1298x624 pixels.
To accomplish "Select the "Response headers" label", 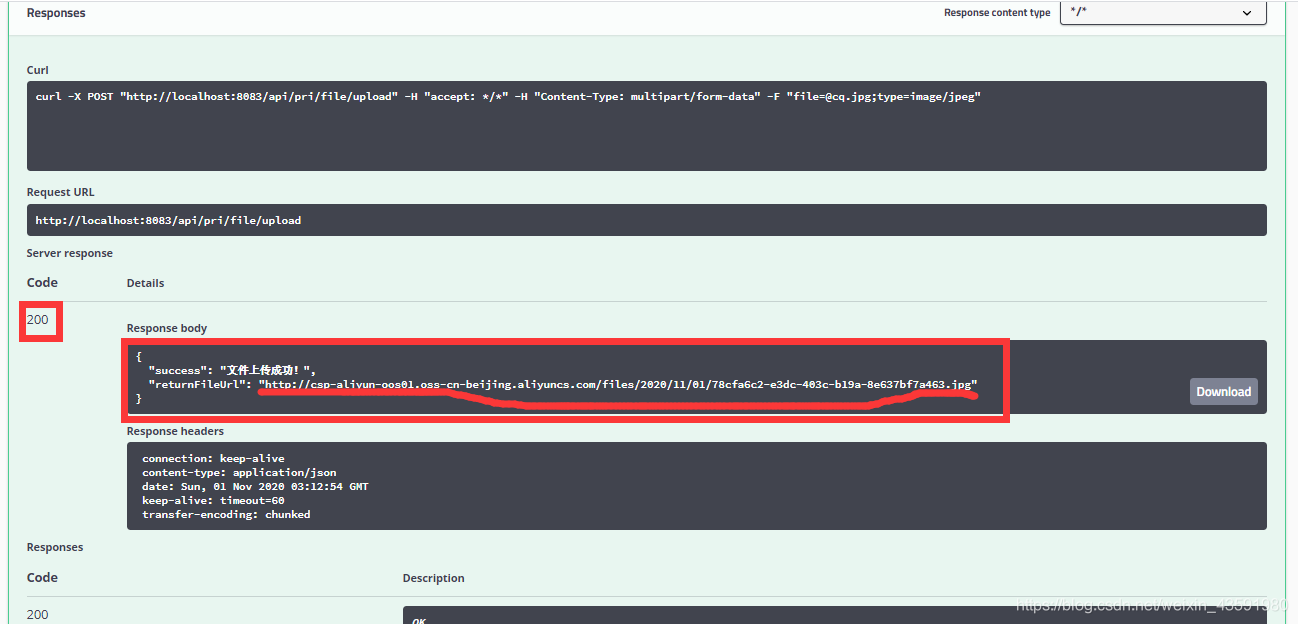I will click(175, 431).
